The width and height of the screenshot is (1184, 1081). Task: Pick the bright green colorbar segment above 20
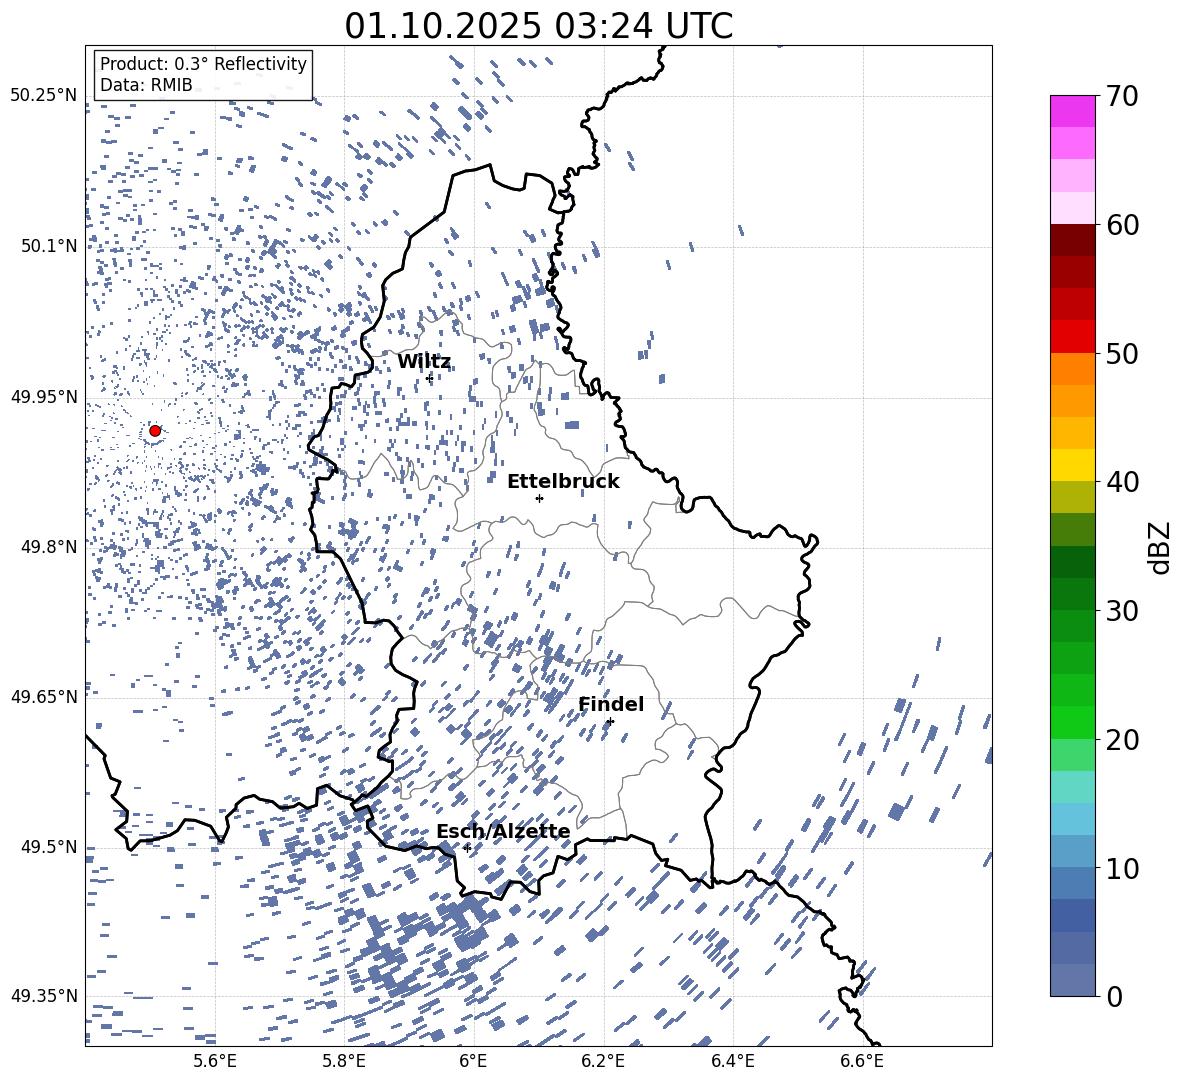point(1072,722)
